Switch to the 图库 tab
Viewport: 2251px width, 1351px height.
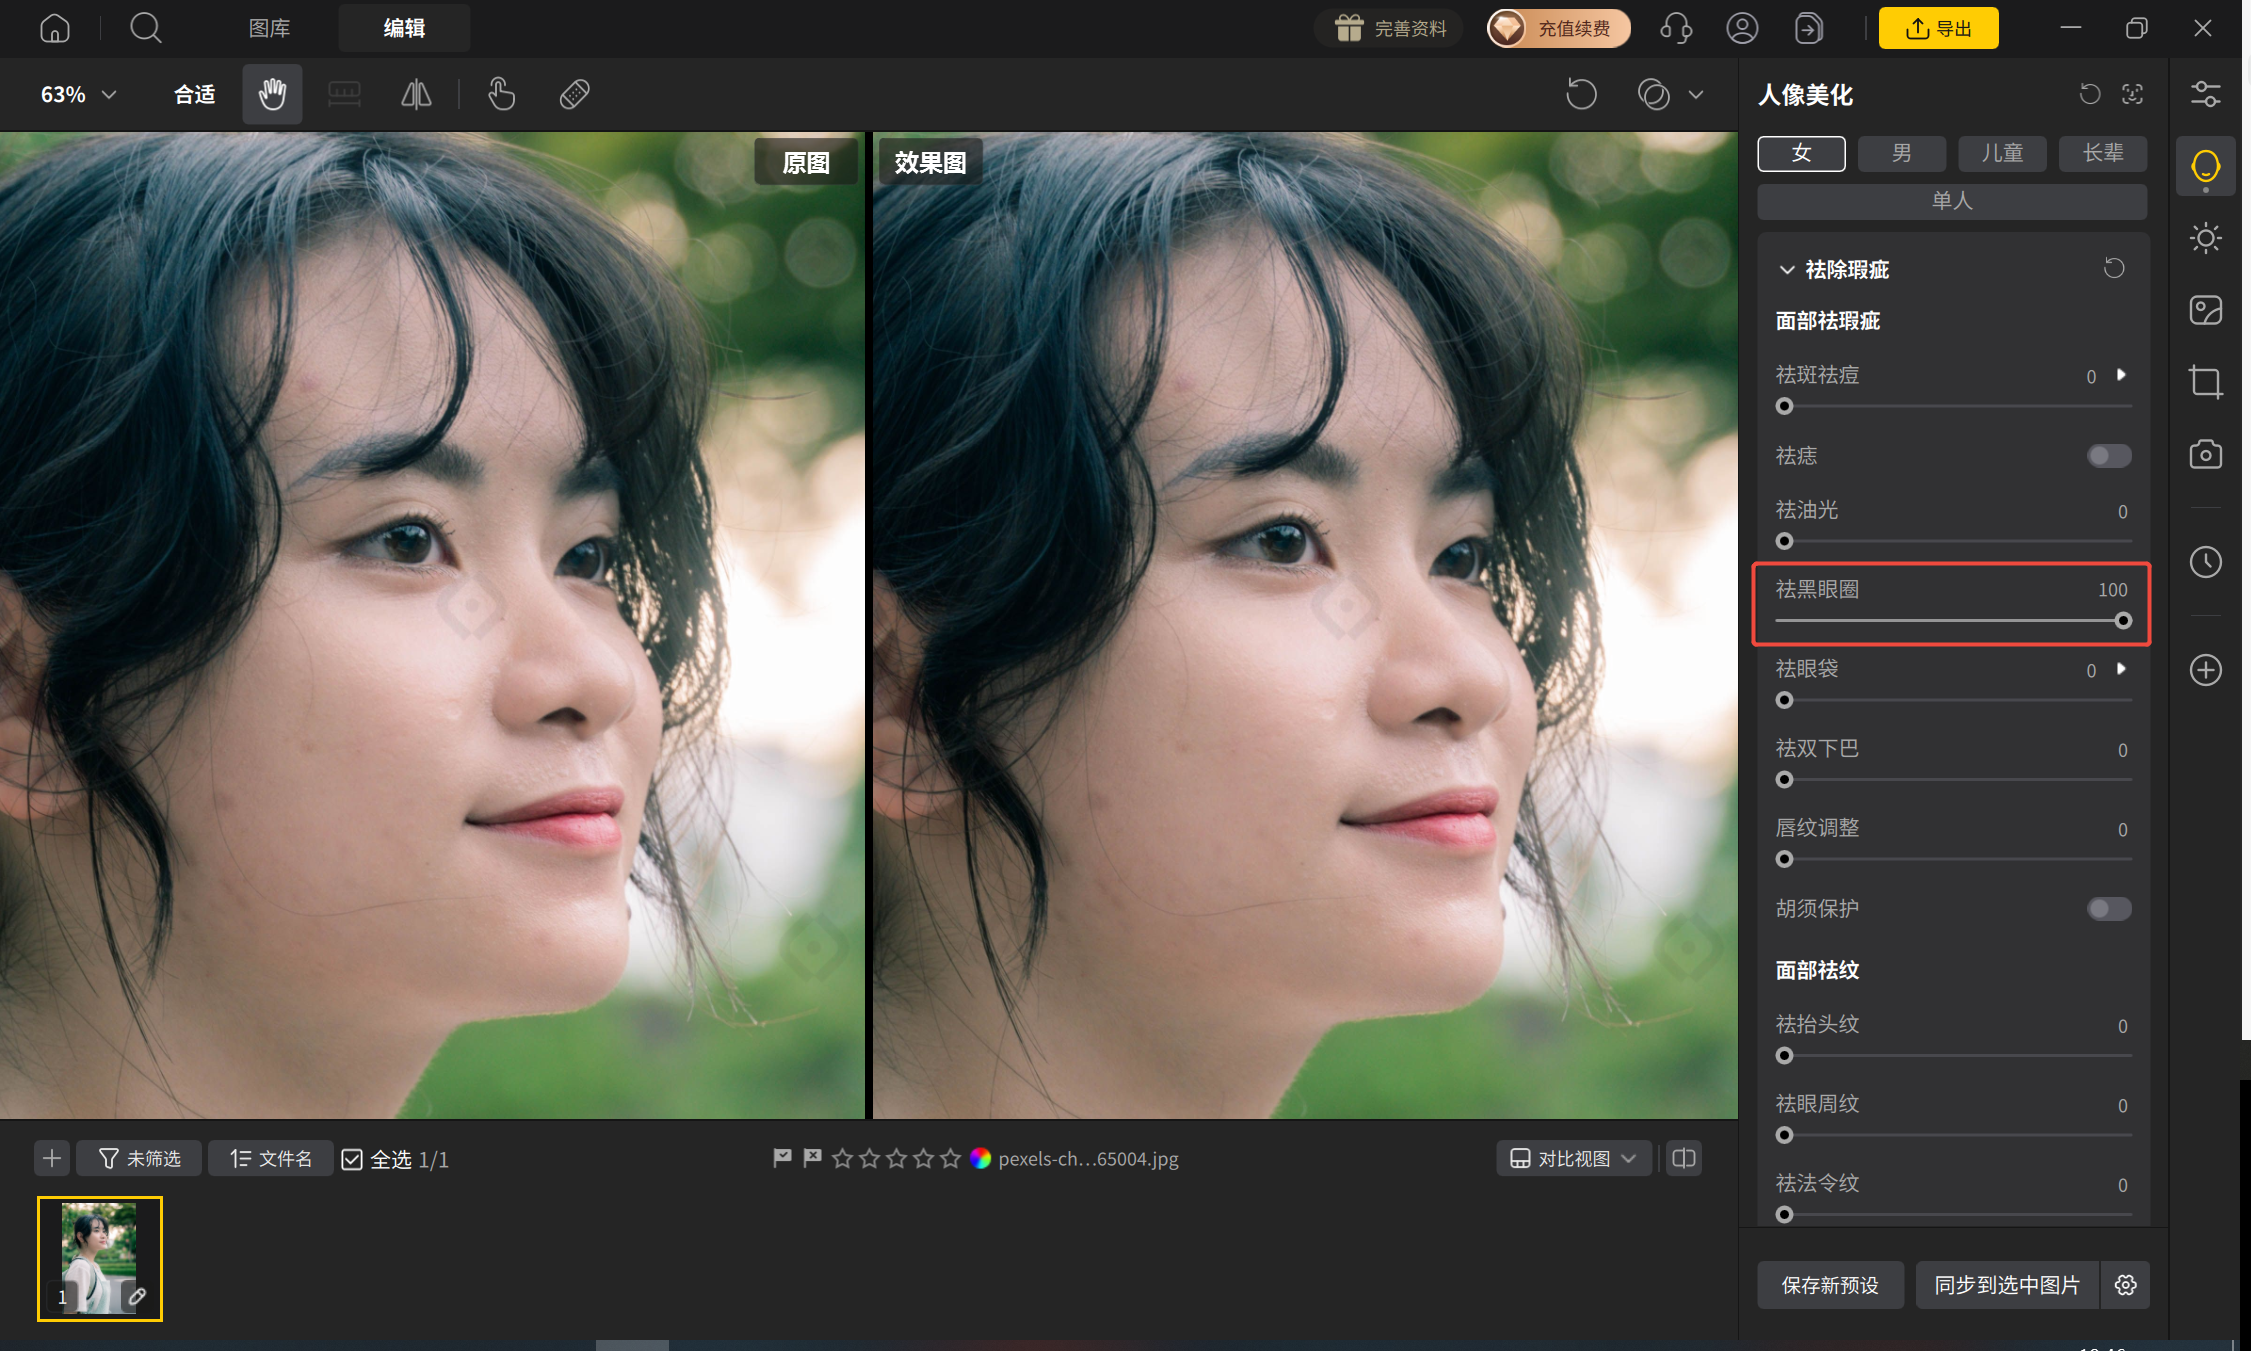(x=269, y=28)
